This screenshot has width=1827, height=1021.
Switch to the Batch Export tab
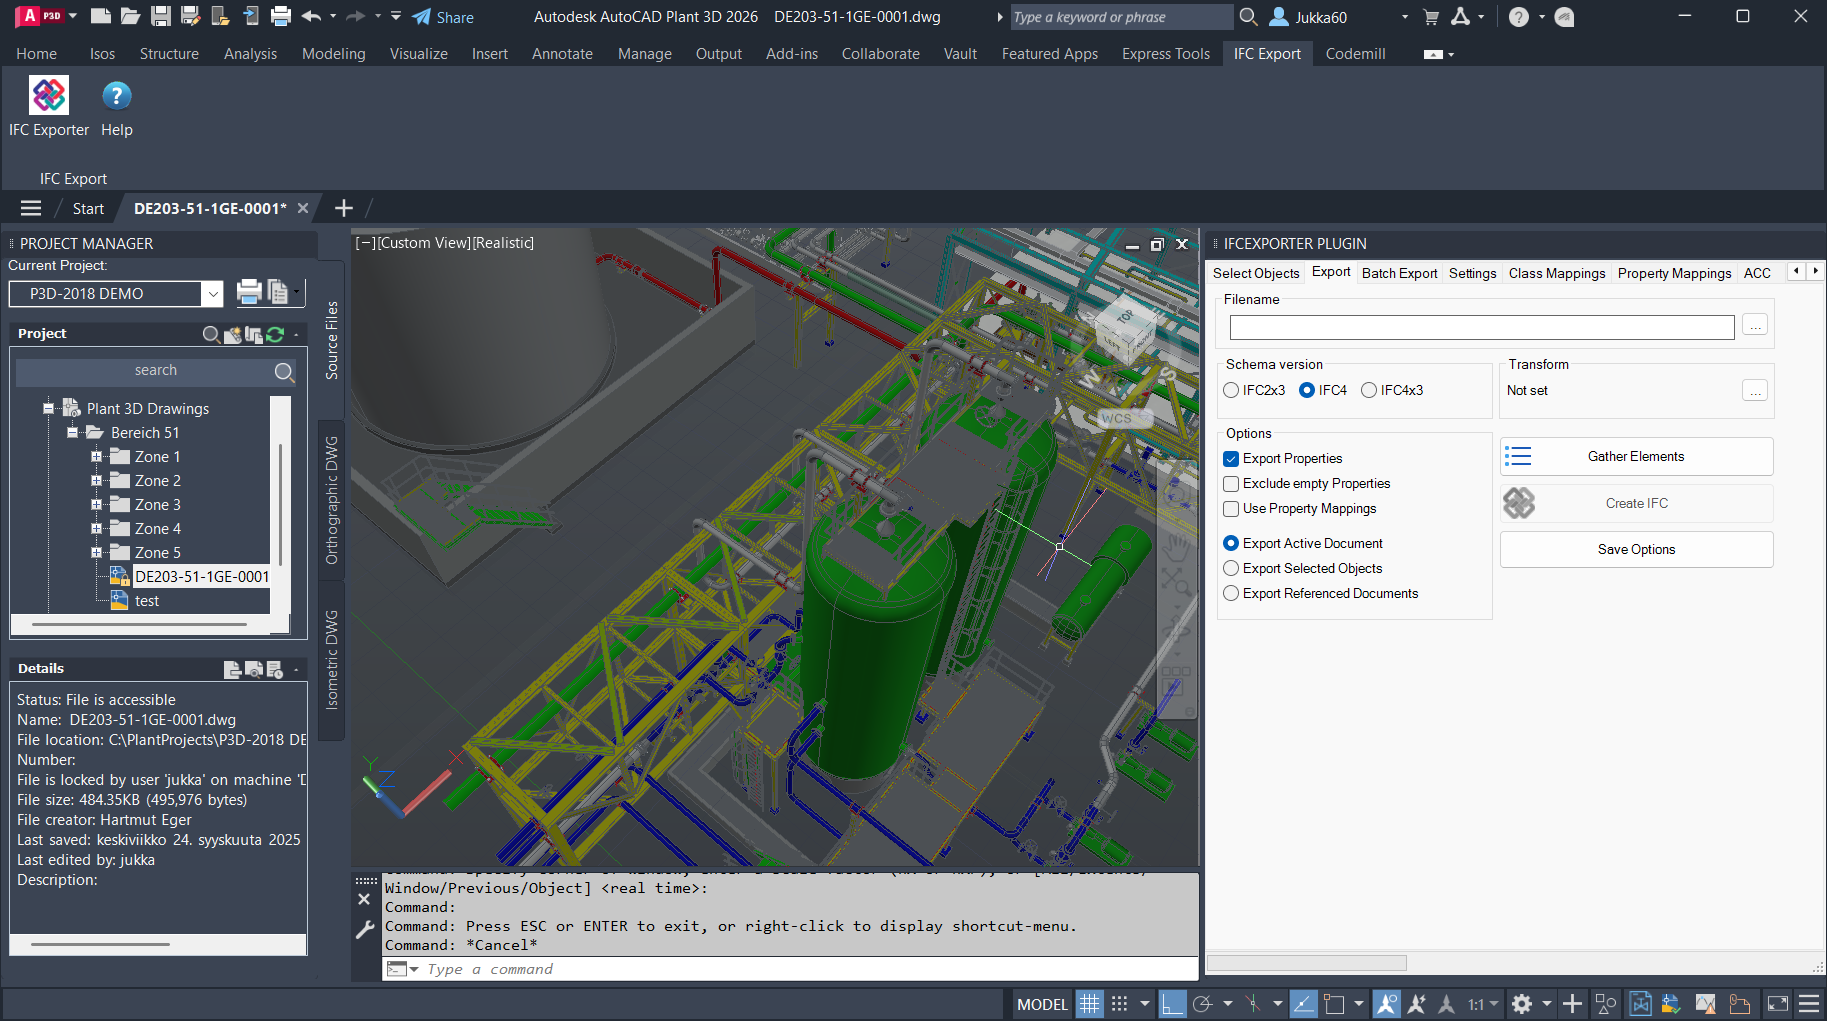(1398, 274)
